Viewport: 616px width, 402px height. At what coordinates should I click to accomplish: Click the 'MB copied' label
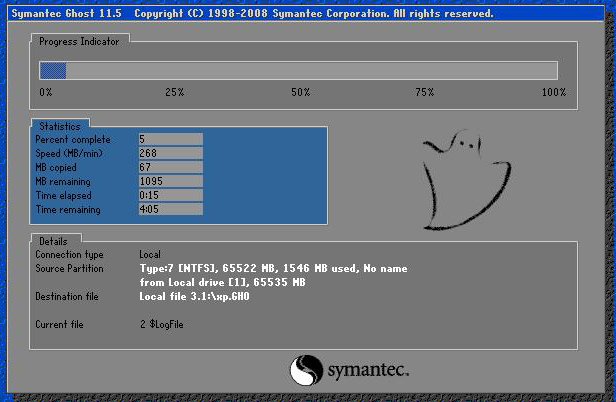coord(56,167)
